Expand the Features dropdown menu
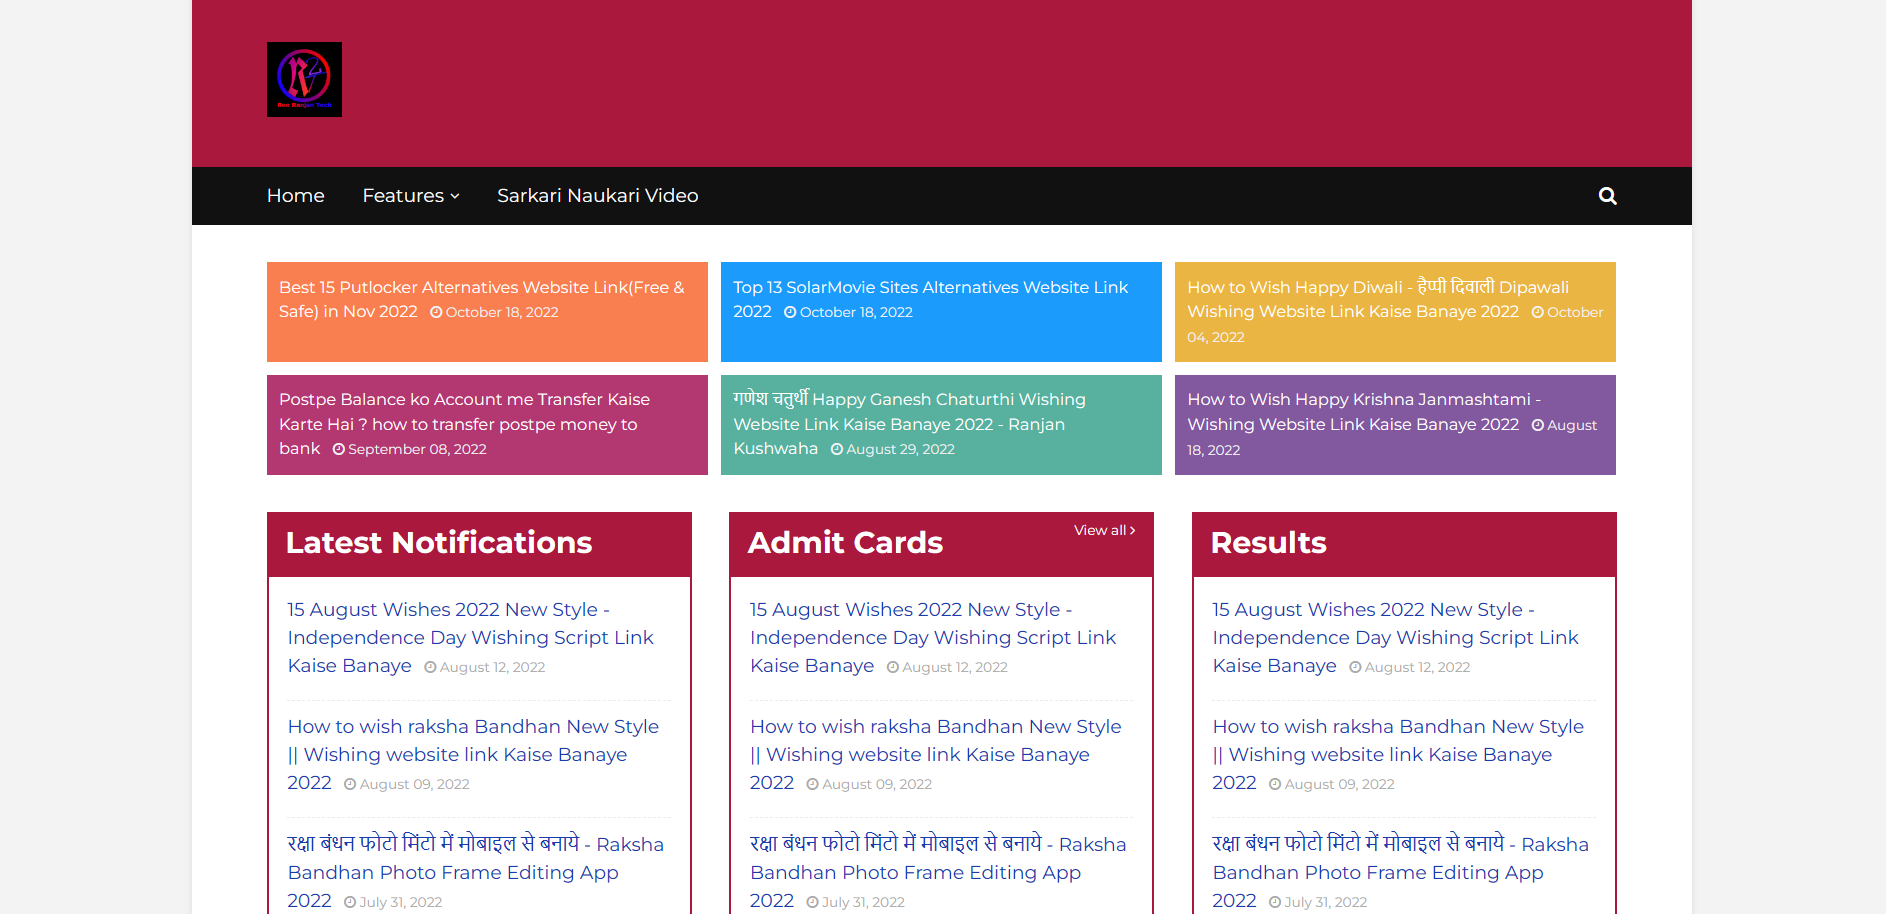This screenshot has height=914, width=1886. pyautogui.click(x=410, y=196)
